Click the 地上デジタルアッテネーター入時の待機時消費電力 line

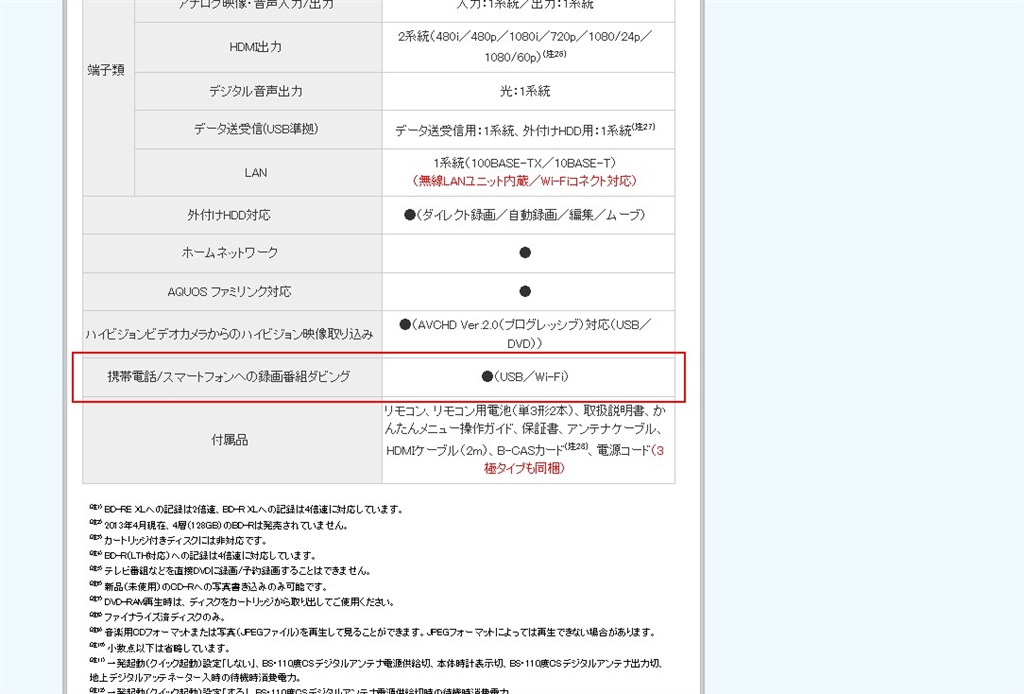196,678
